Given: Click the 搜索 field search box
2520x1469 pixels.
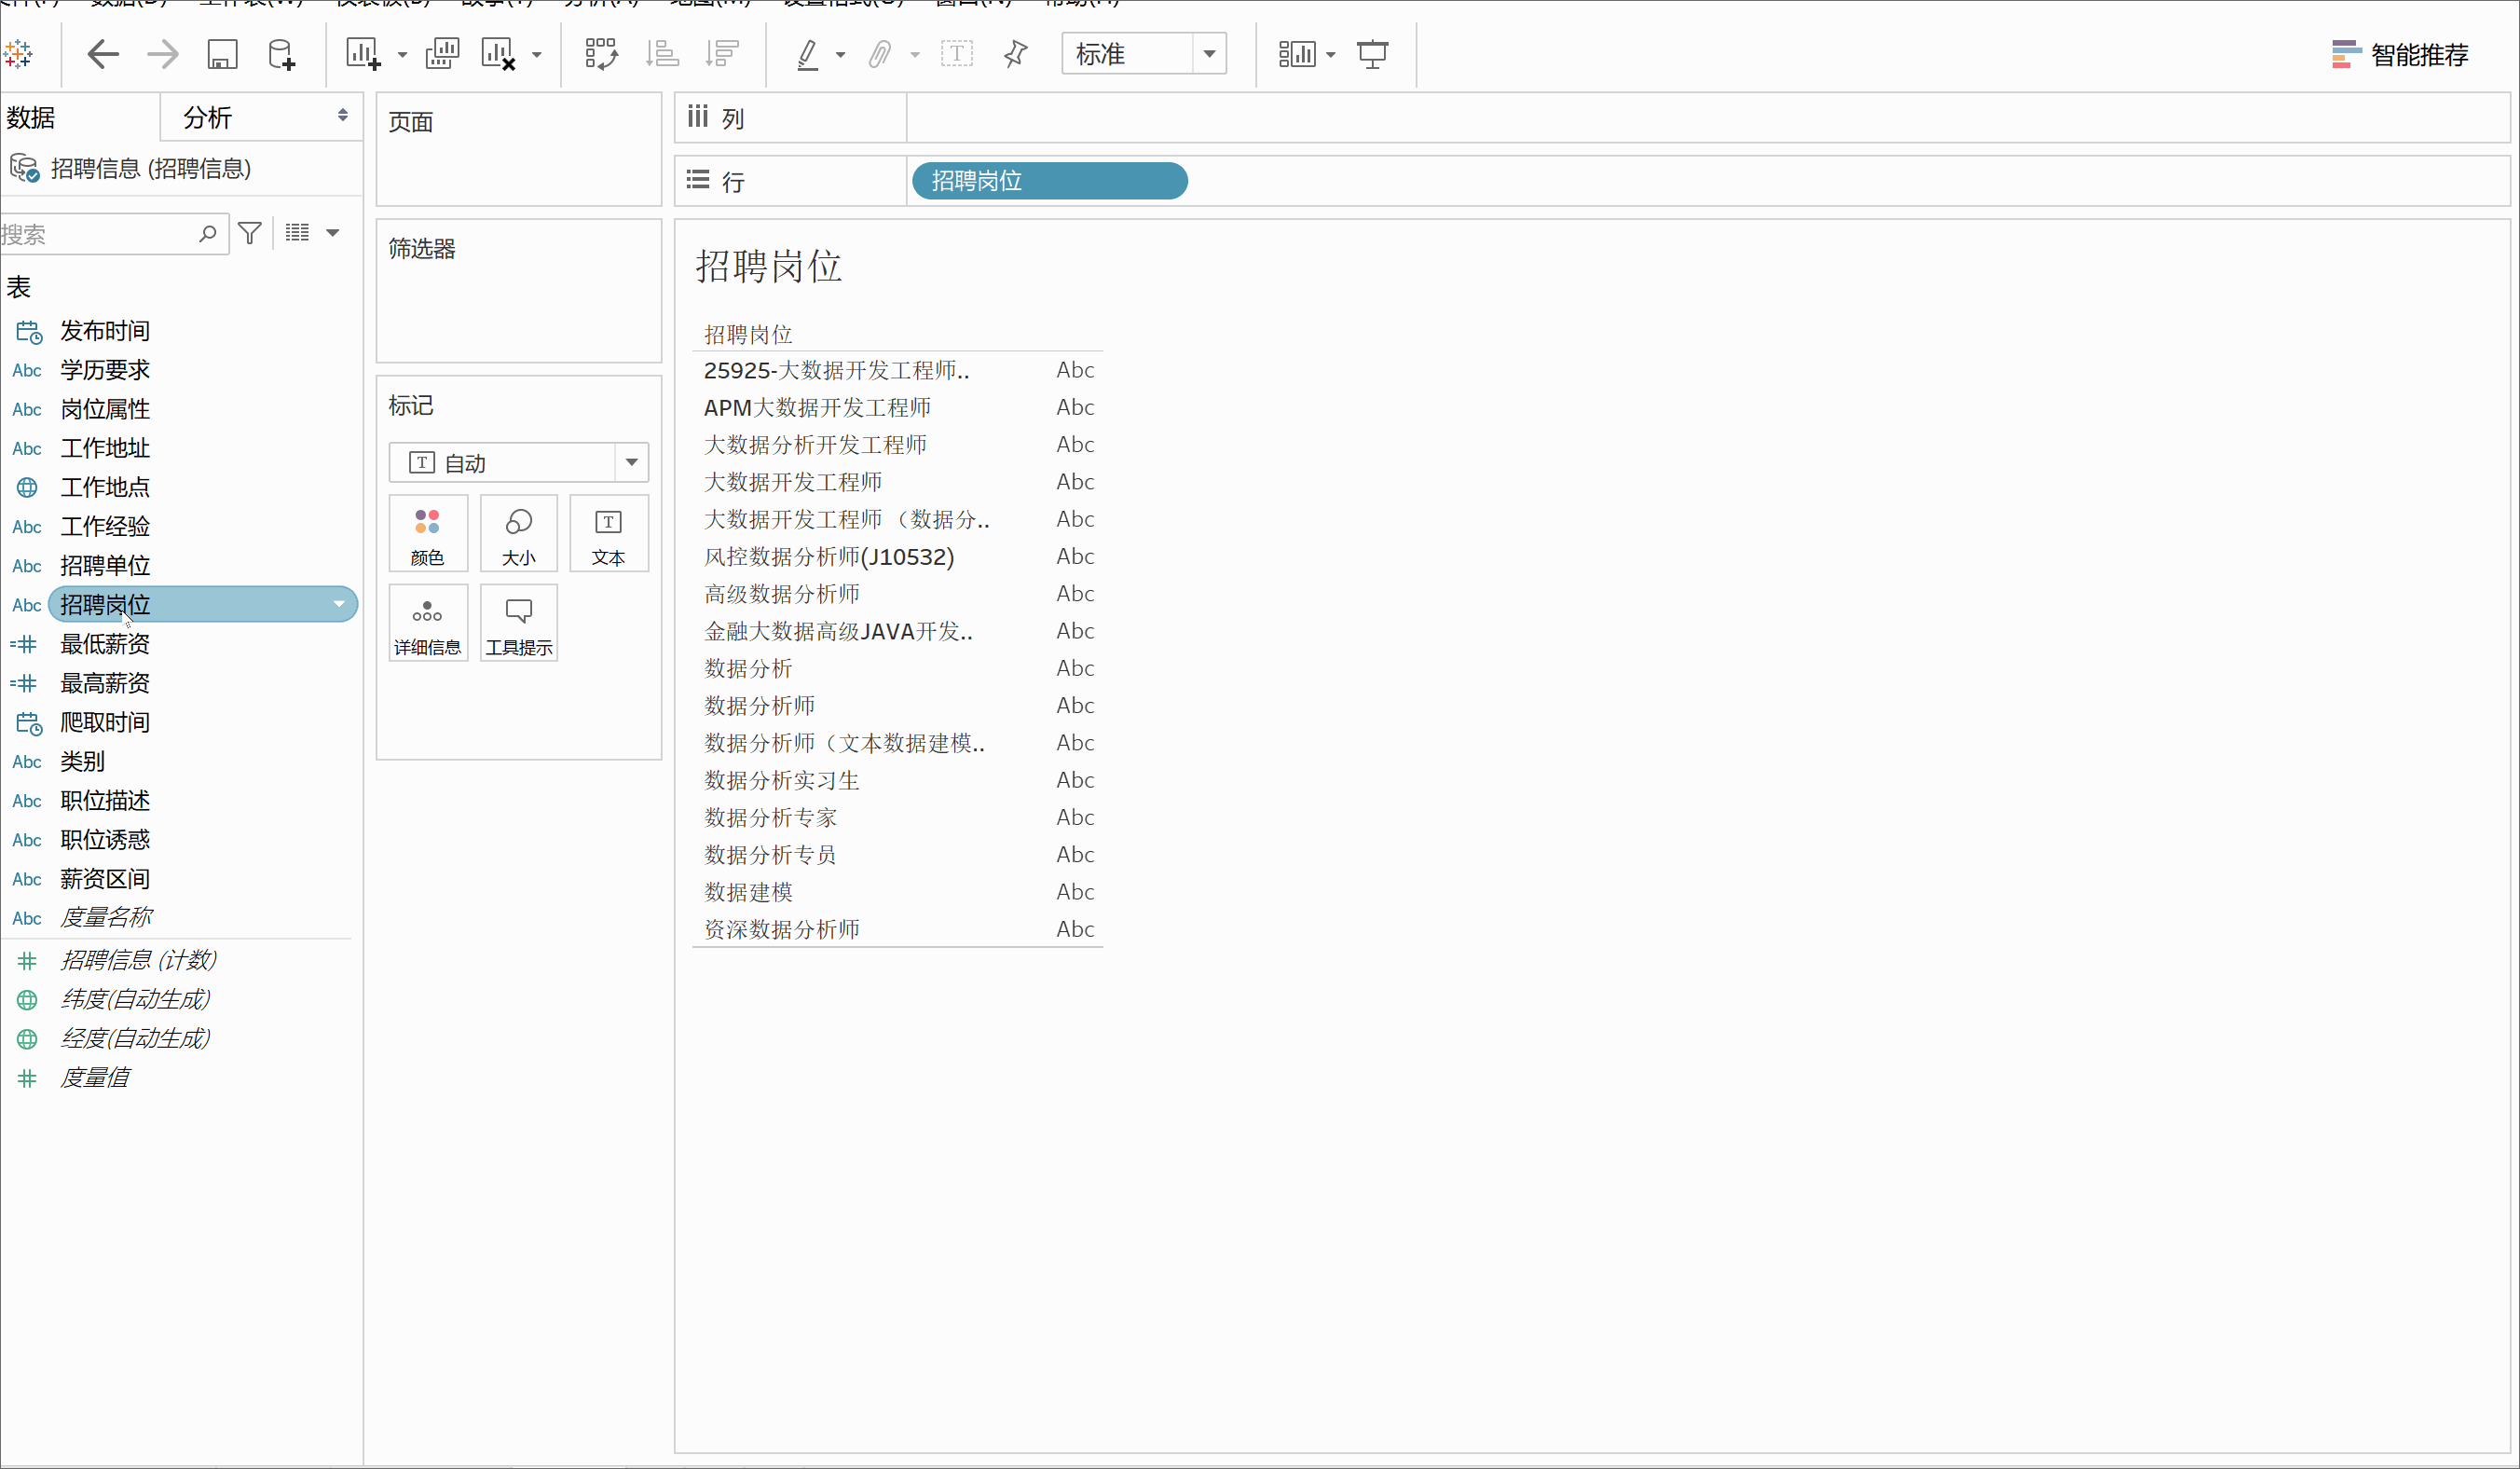Looking at the screenshot, I should [x=100, y=234].
